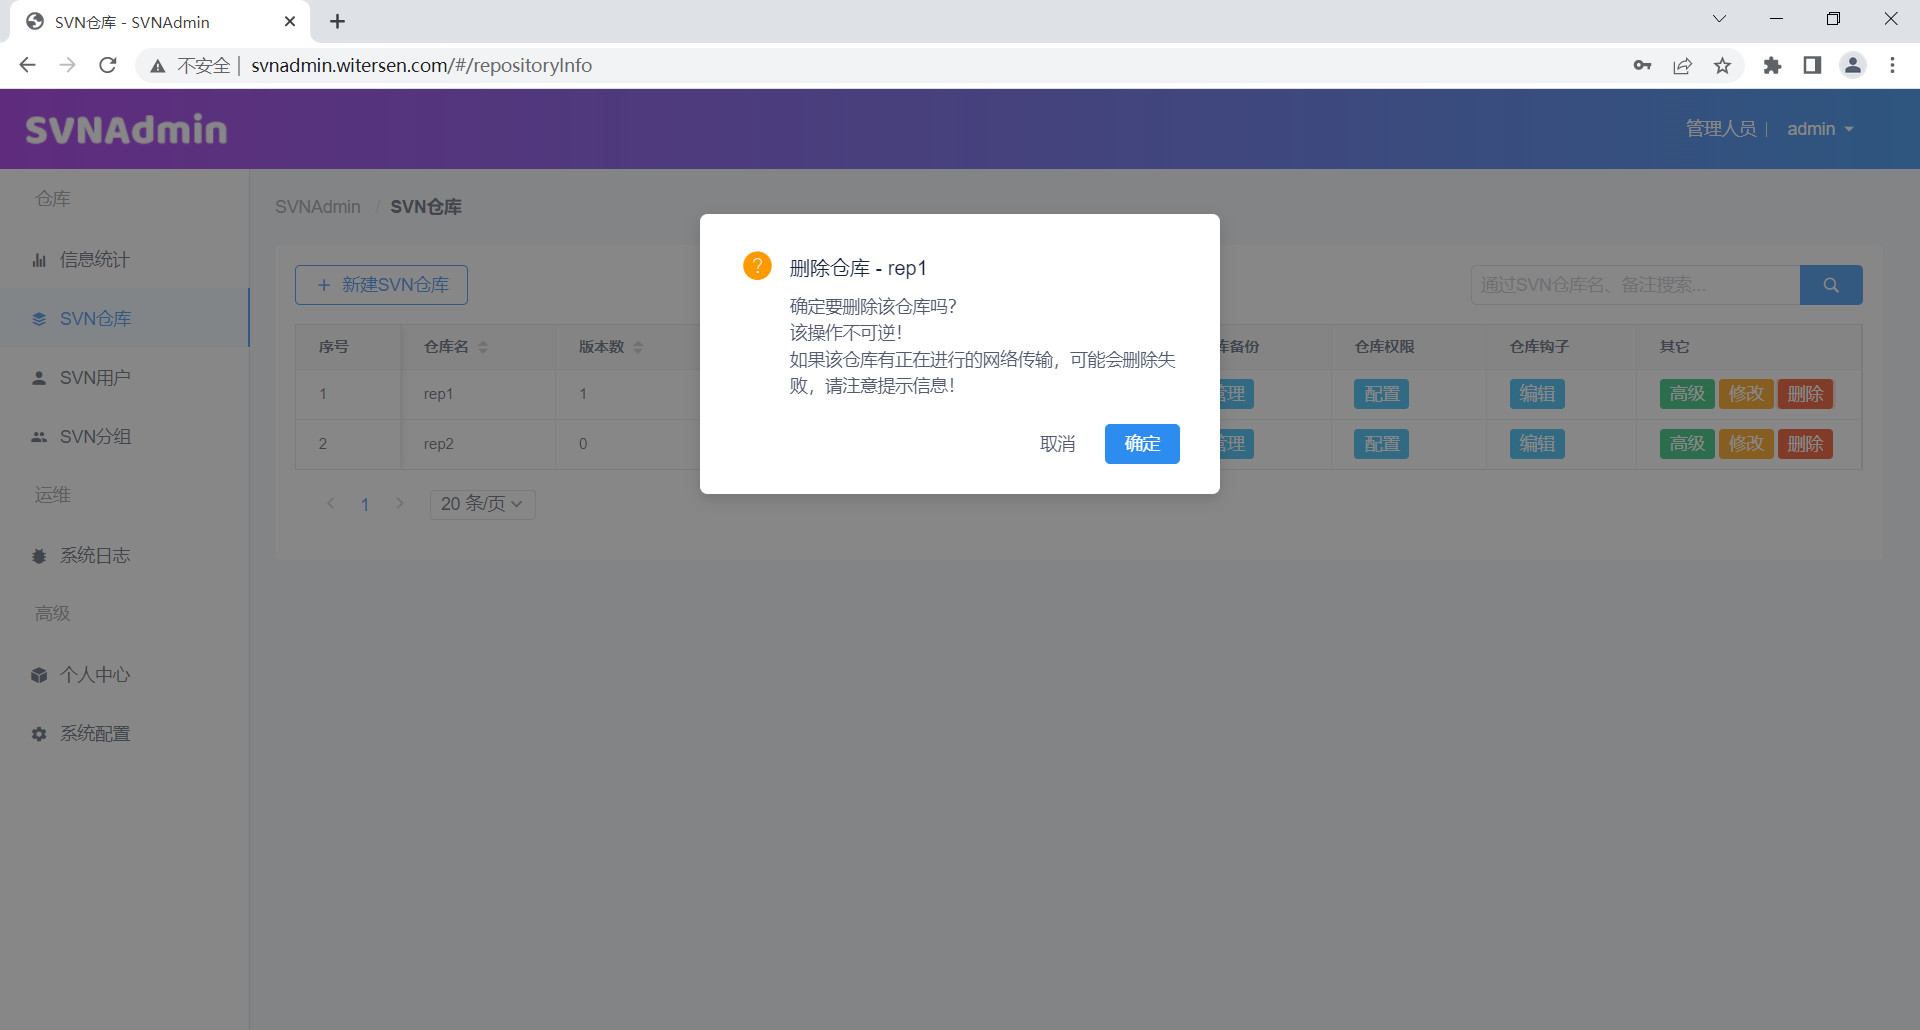Image resolution: width=1920 pixels, height=1030 pixels.
Task: Expand the admin user dropdown
Action: (1820, 129)
